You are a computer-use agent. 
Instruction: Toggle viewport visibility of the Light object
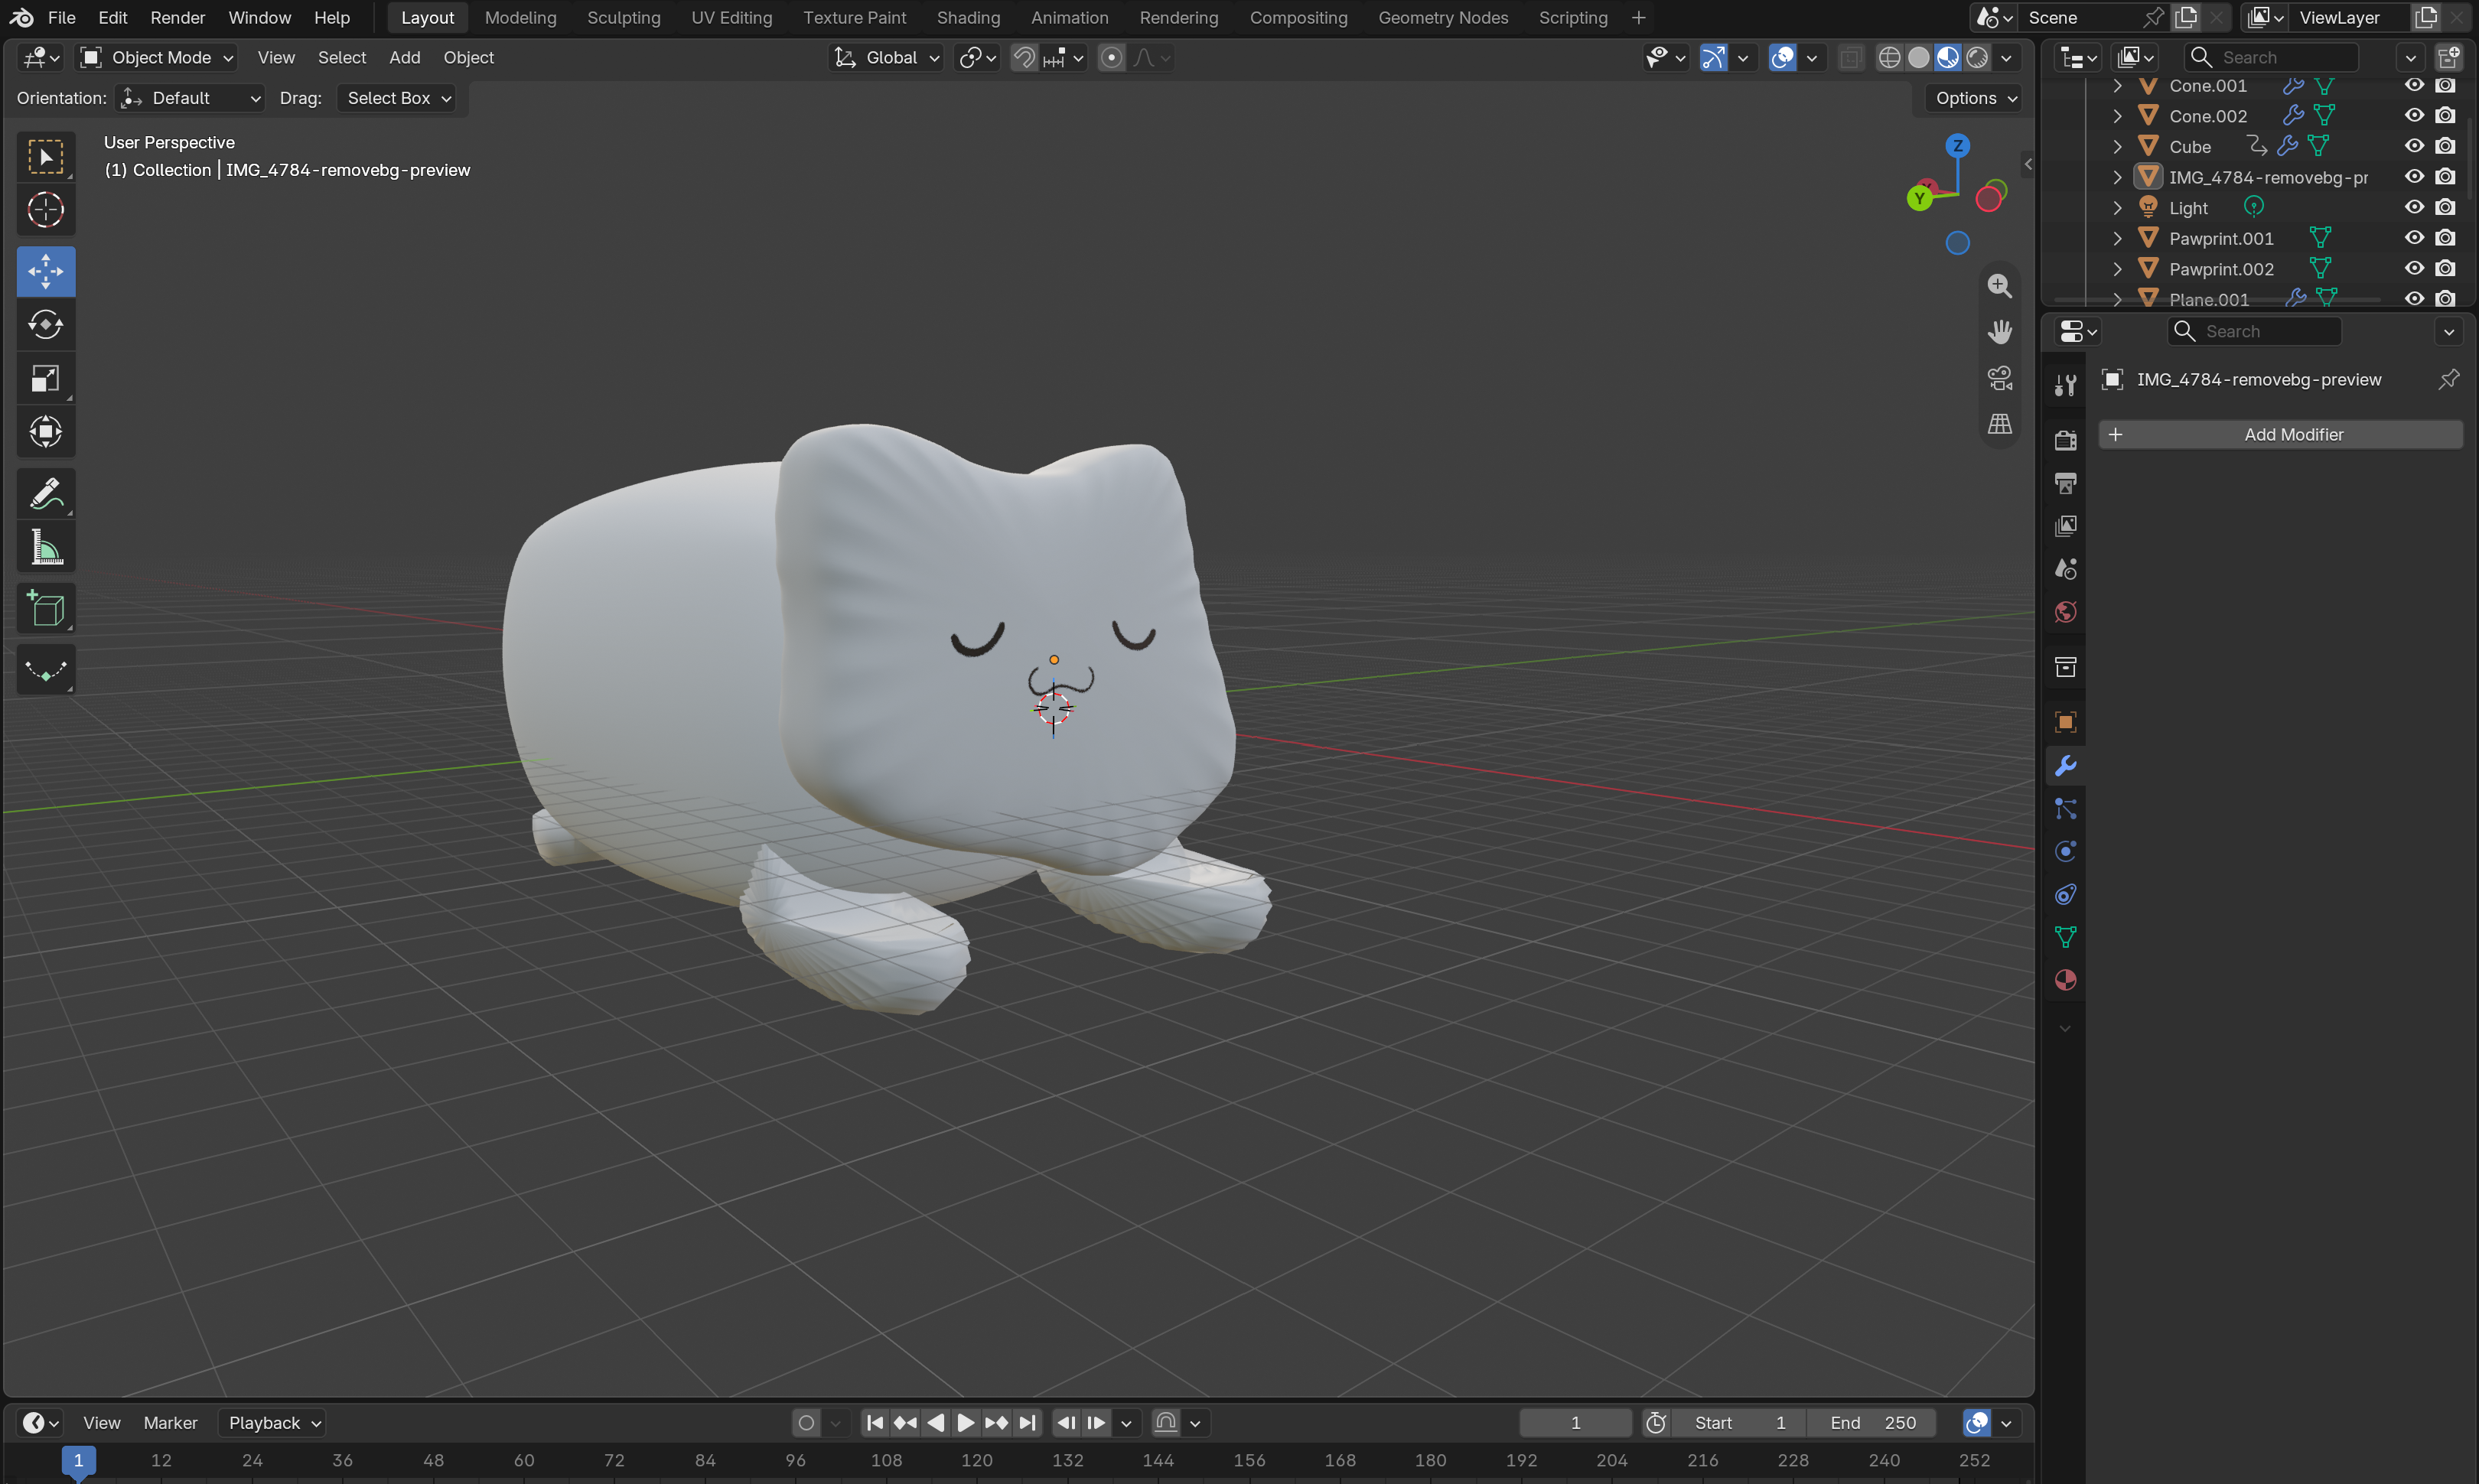tap(2413, 207)
